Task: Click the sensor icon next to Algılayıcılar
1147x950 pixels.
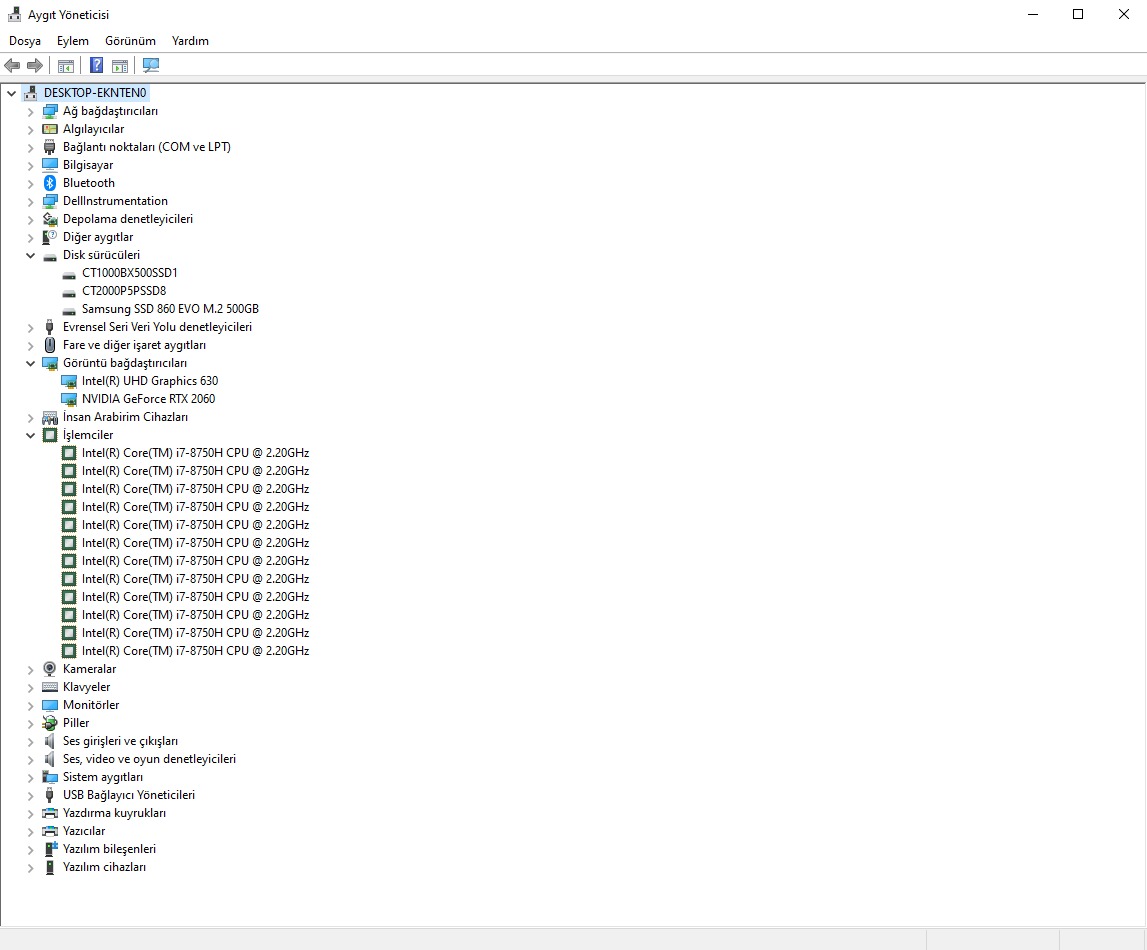Action: [x=50, y=129]
